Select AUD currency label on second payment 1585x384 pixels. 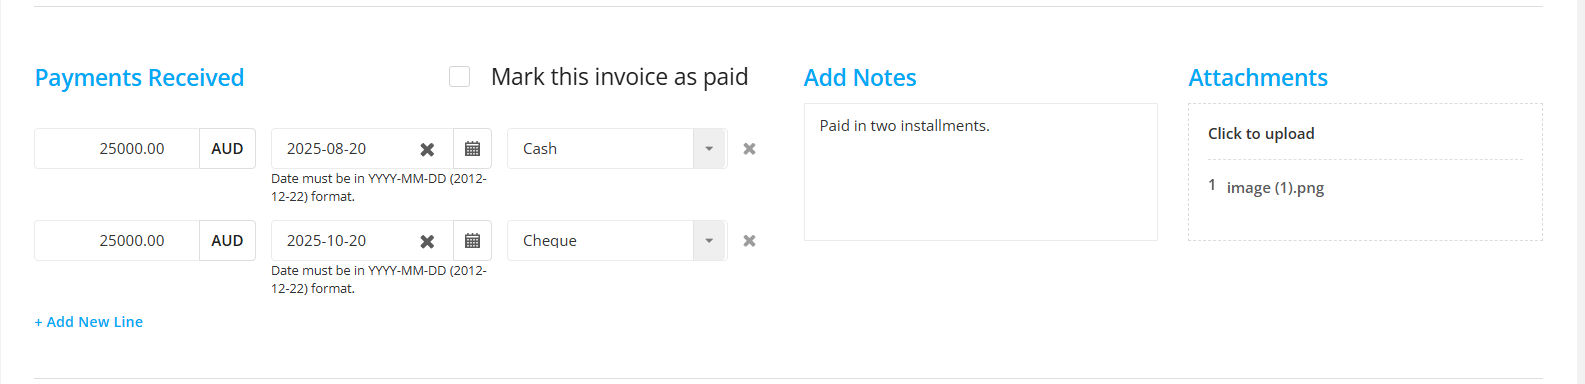pyautogui.click(x=227, y=241)
